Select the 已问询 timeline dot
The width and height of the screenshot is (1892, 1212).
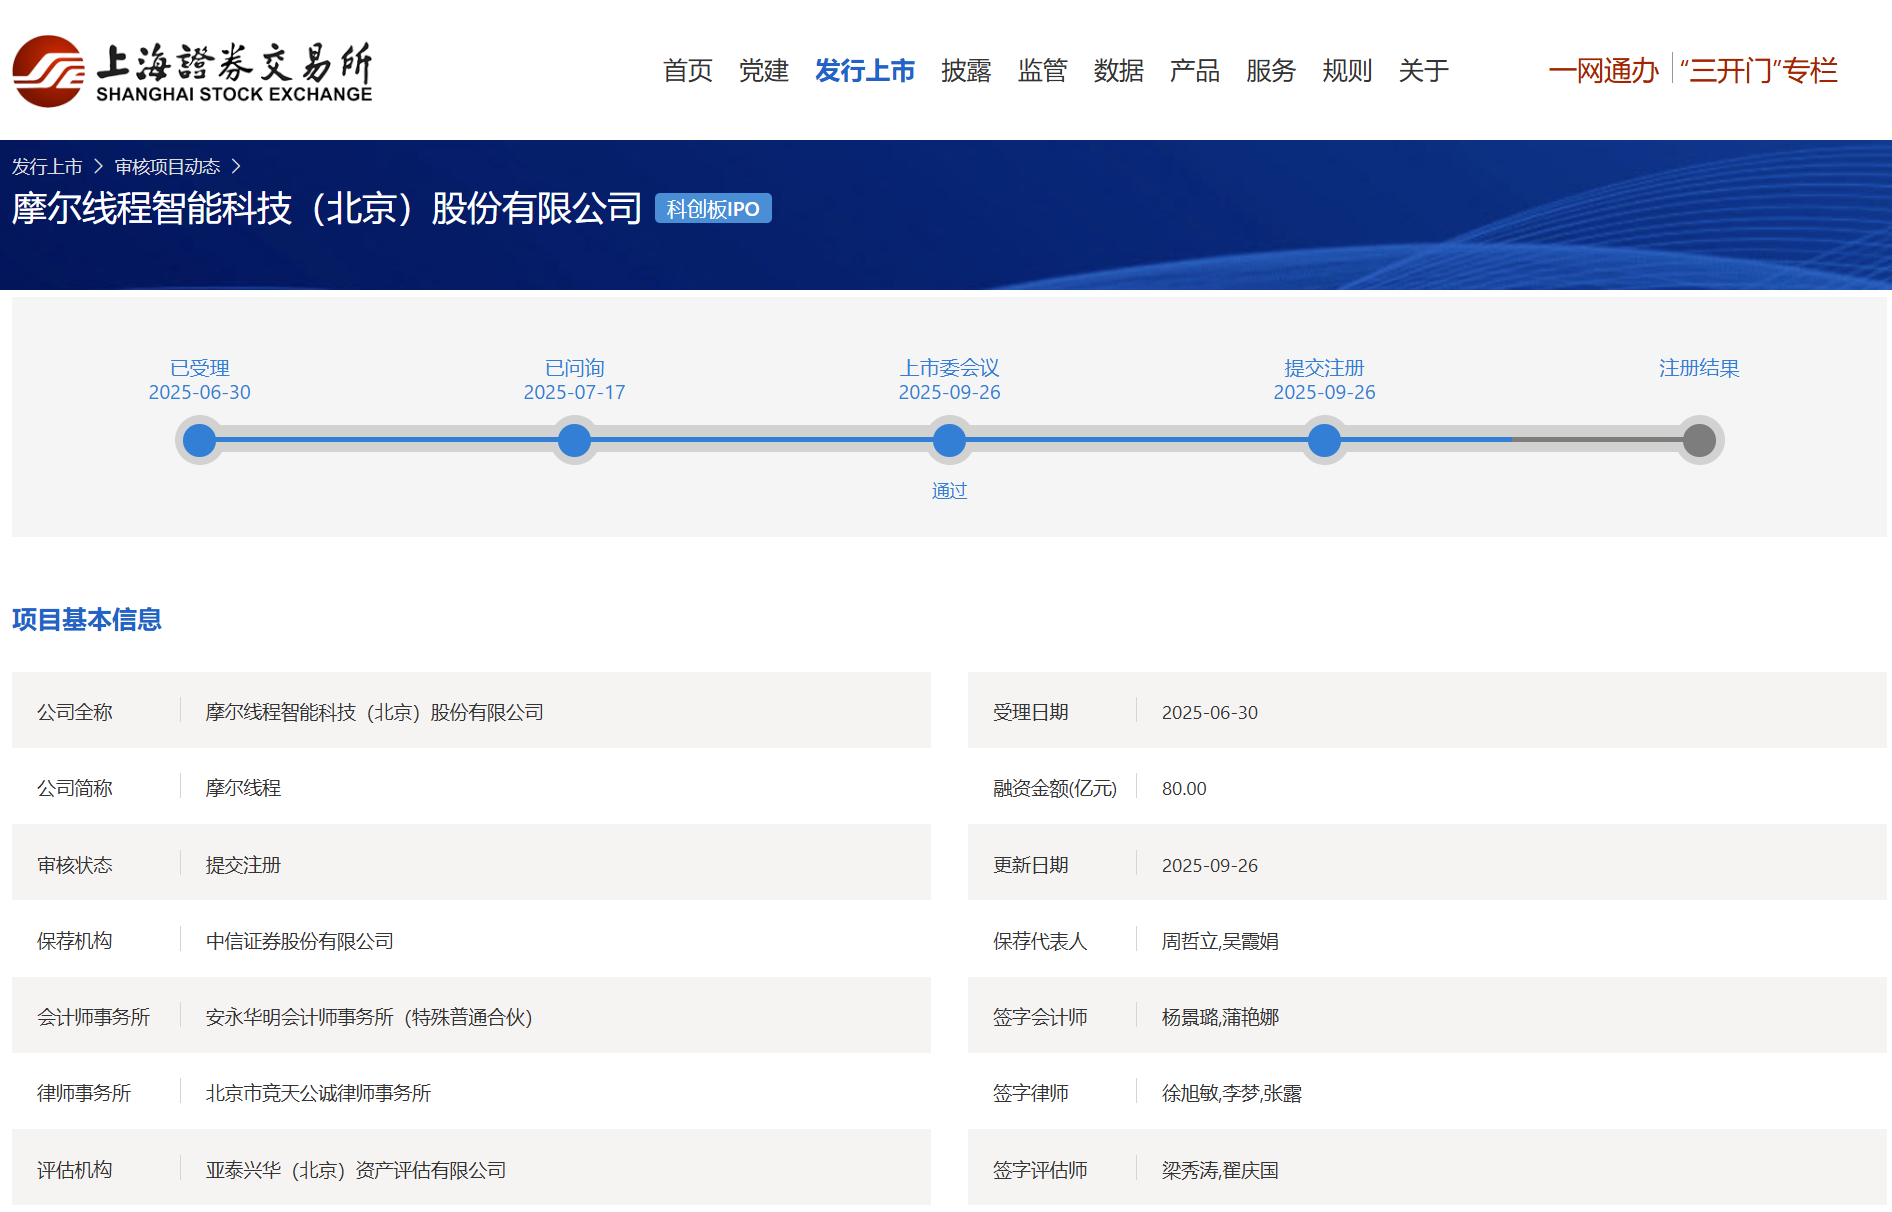coord(574,440)
